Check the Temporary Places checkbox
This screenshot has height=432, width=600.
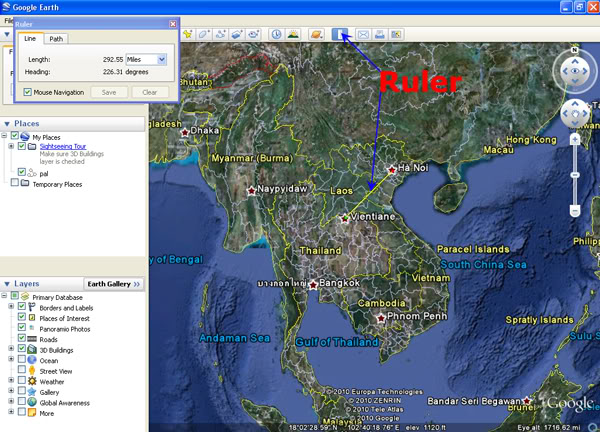click(x=15, y=183)
